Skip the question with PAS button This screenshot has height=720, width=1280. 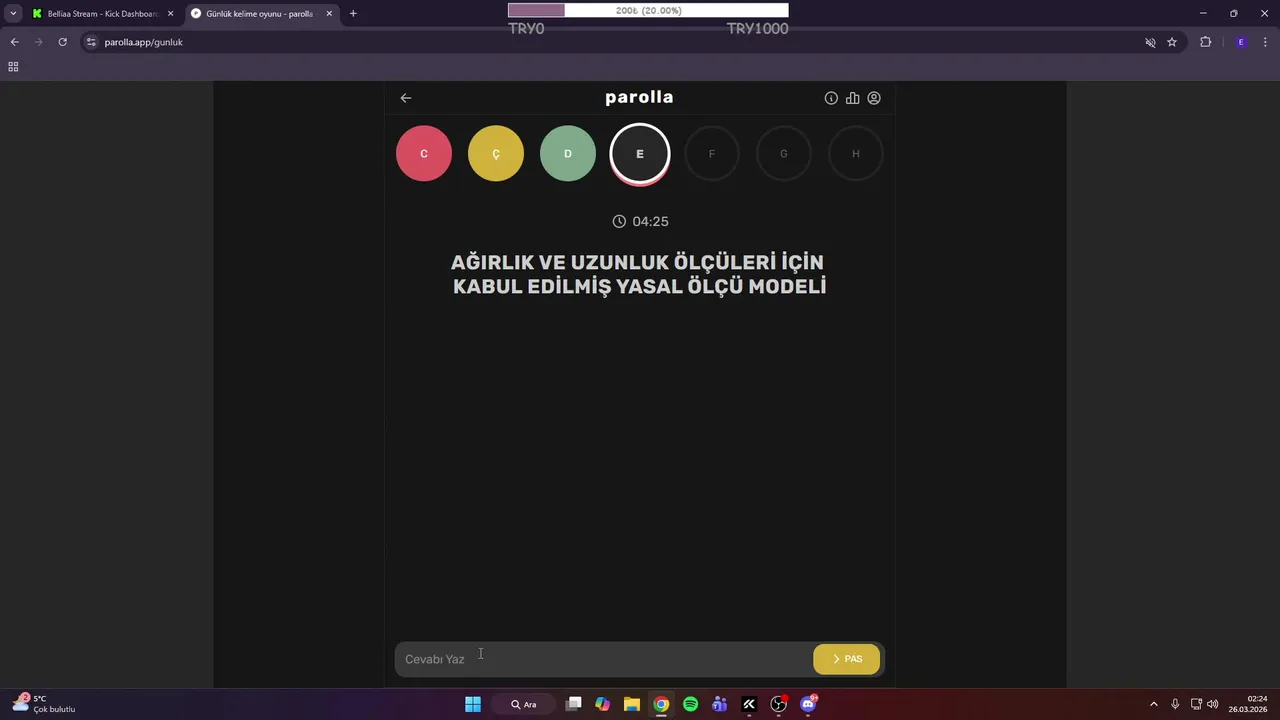(847, 659)
